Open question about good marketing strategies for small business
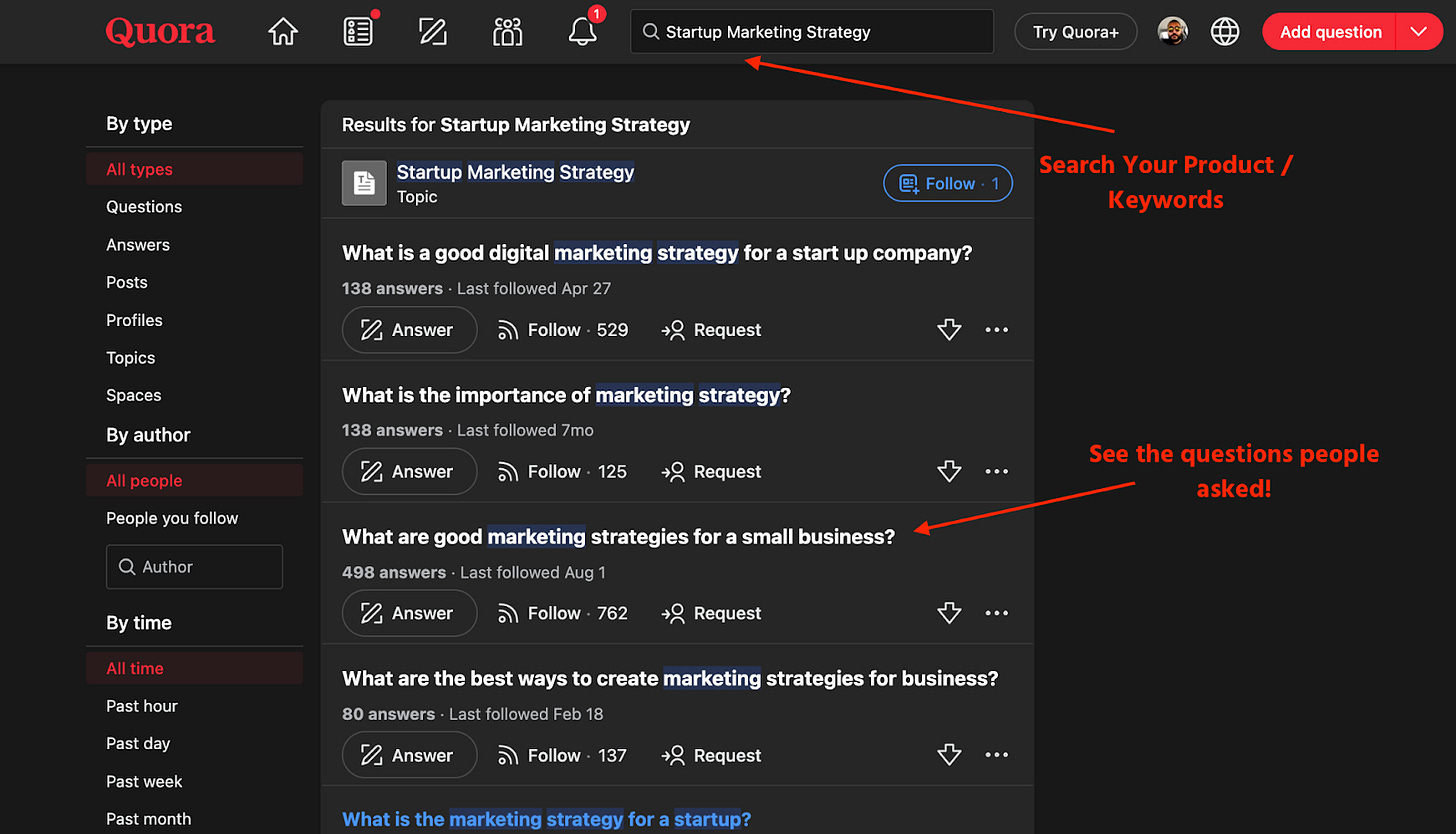The width and height of the screenshot is (1456, 834). [x=618, y=537]
